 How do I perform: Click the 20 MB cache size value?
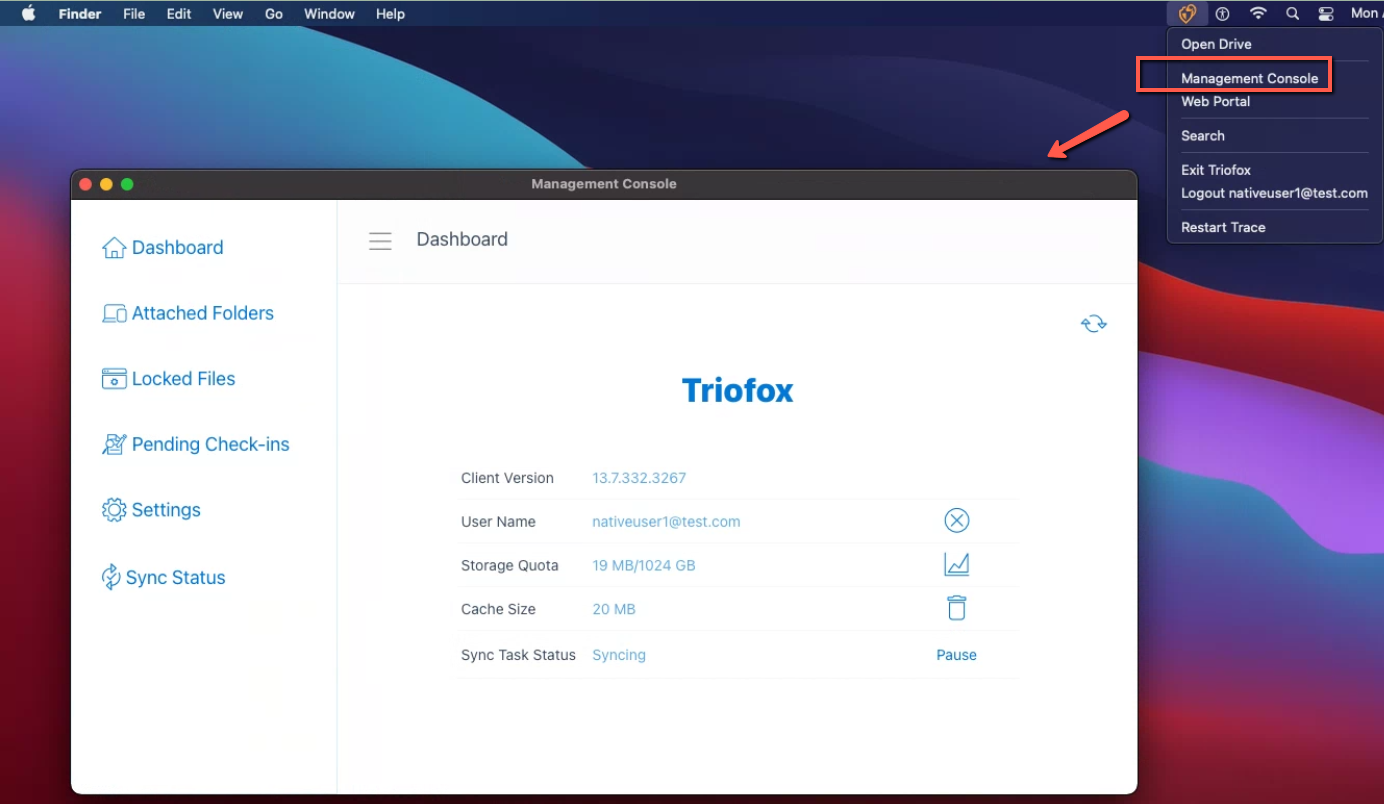(614, 609)
